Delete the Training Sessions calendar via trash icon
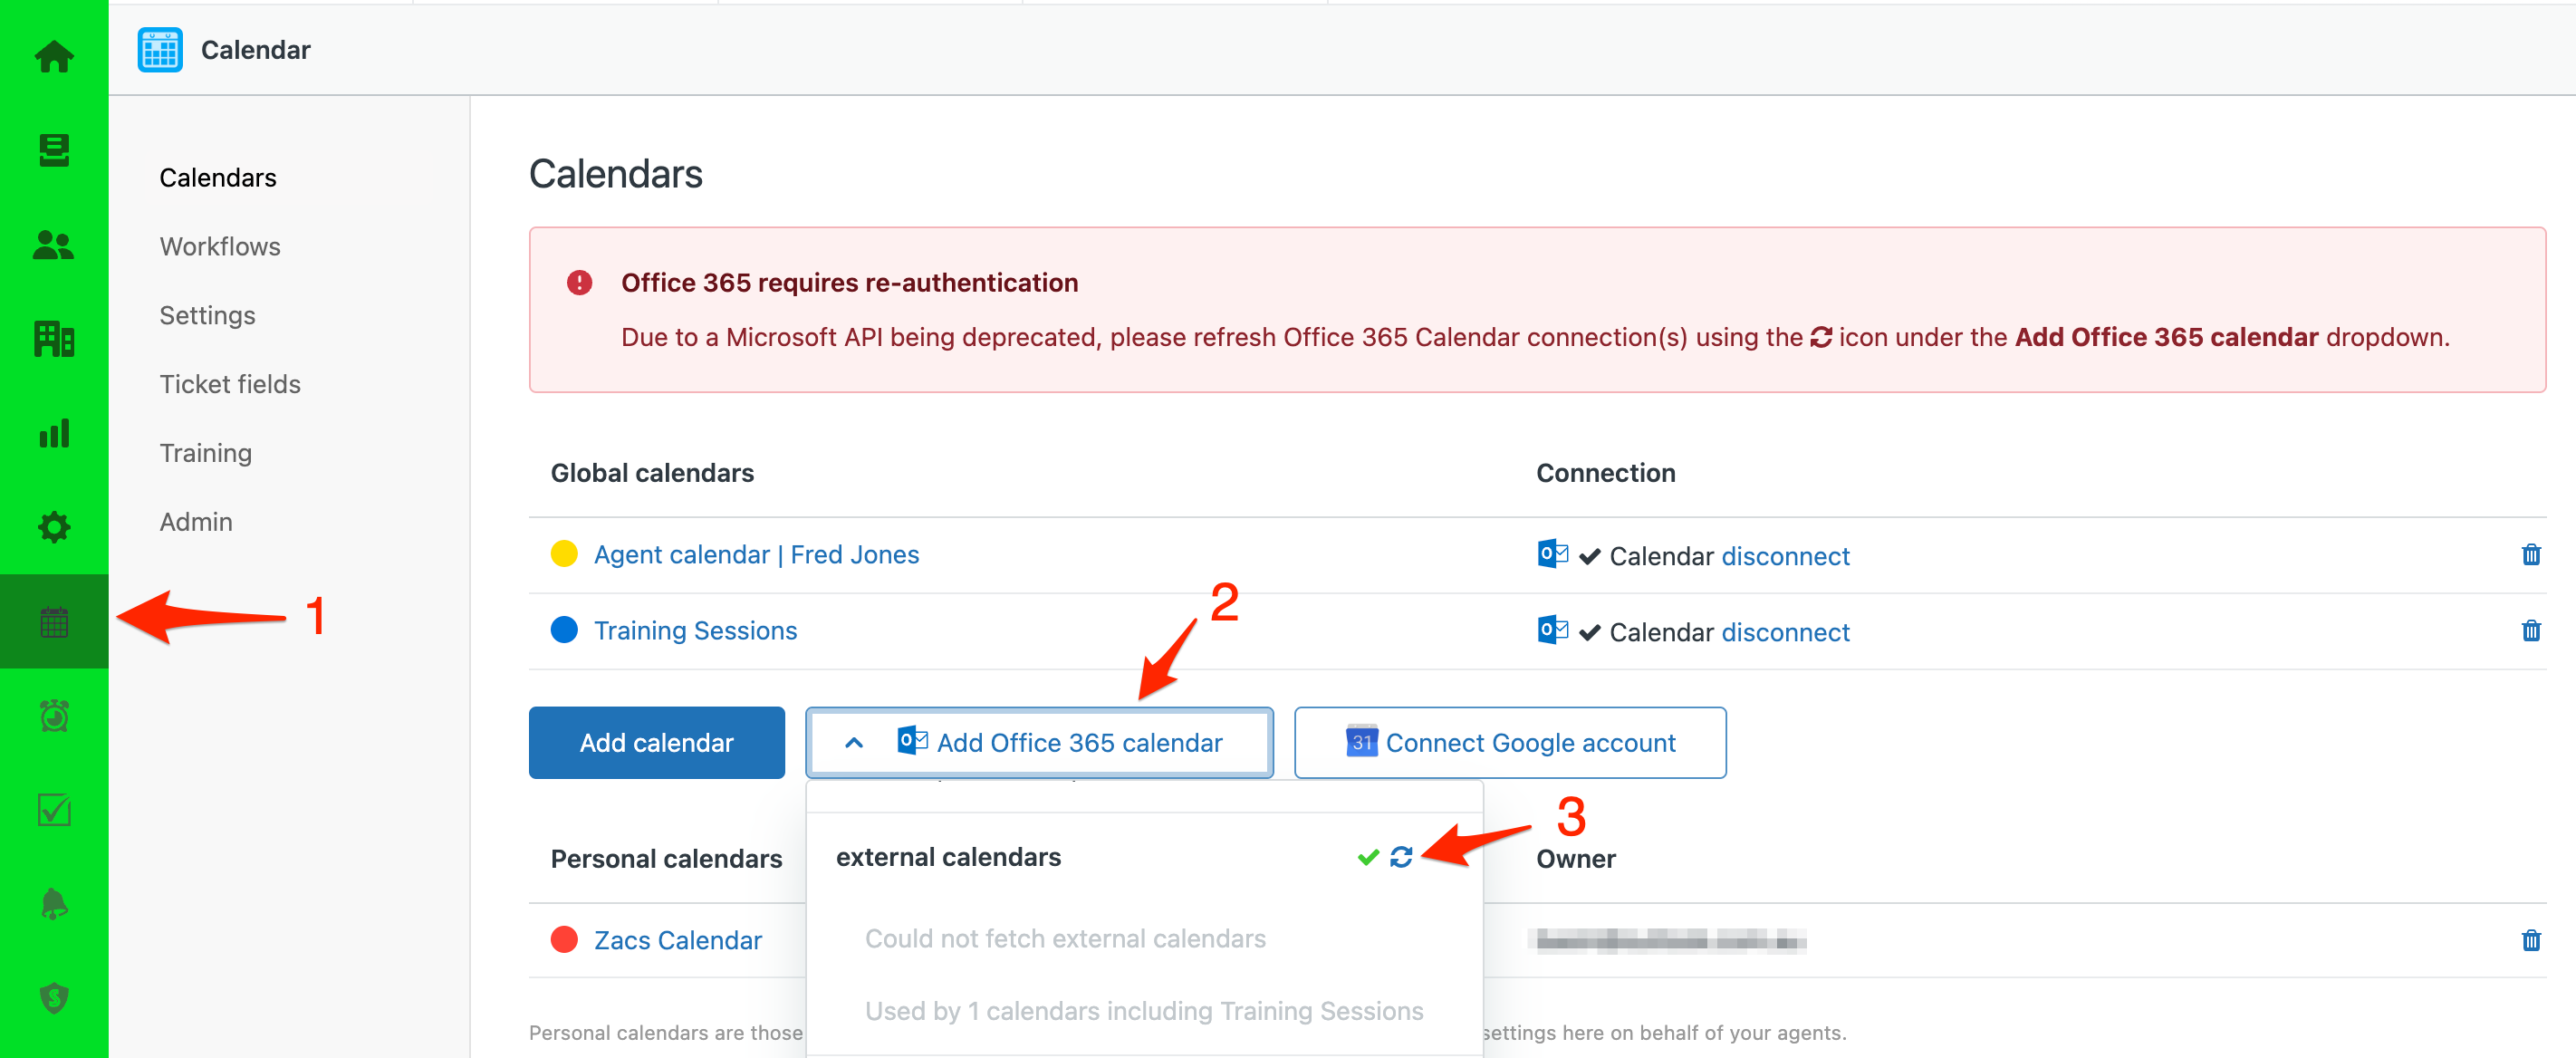This screenshot has height=1058, width=2576. point(2530,631)
